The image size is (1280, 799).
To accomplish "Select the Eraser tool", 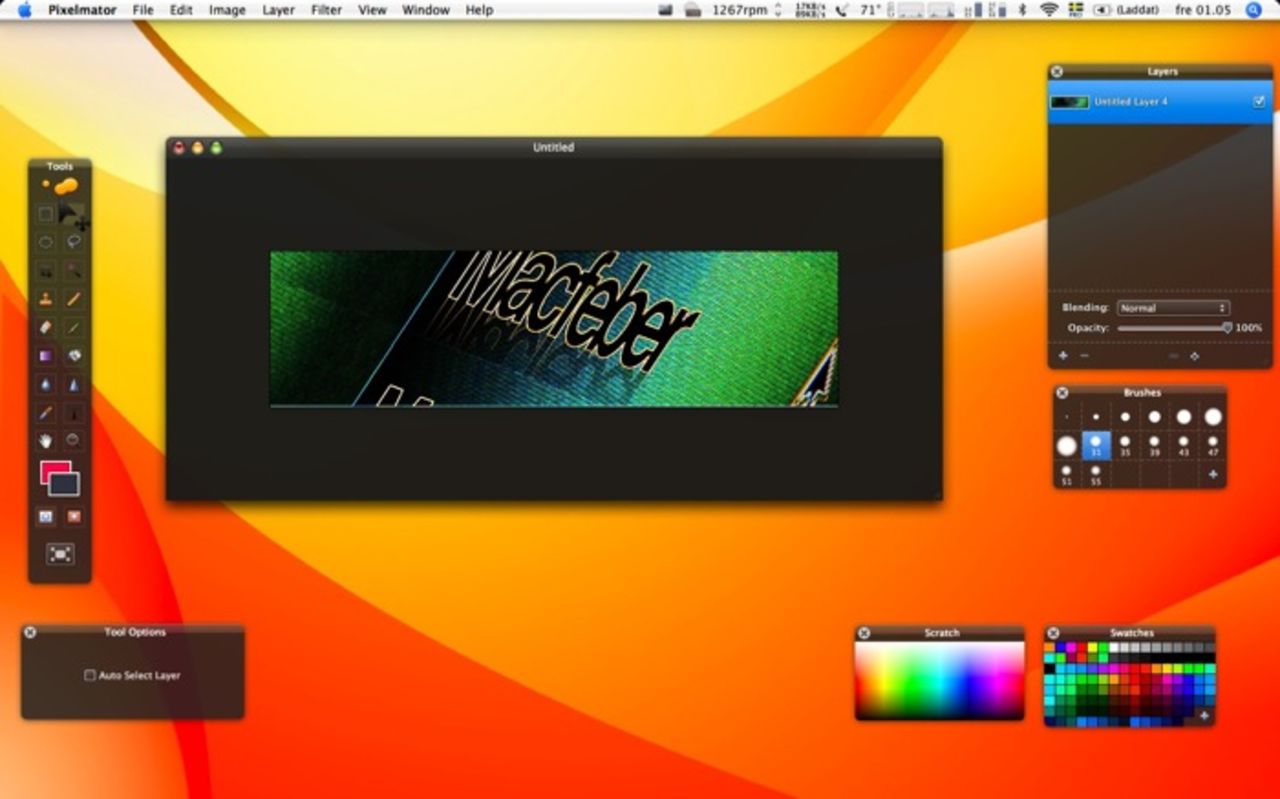I will tap(45, 326).
